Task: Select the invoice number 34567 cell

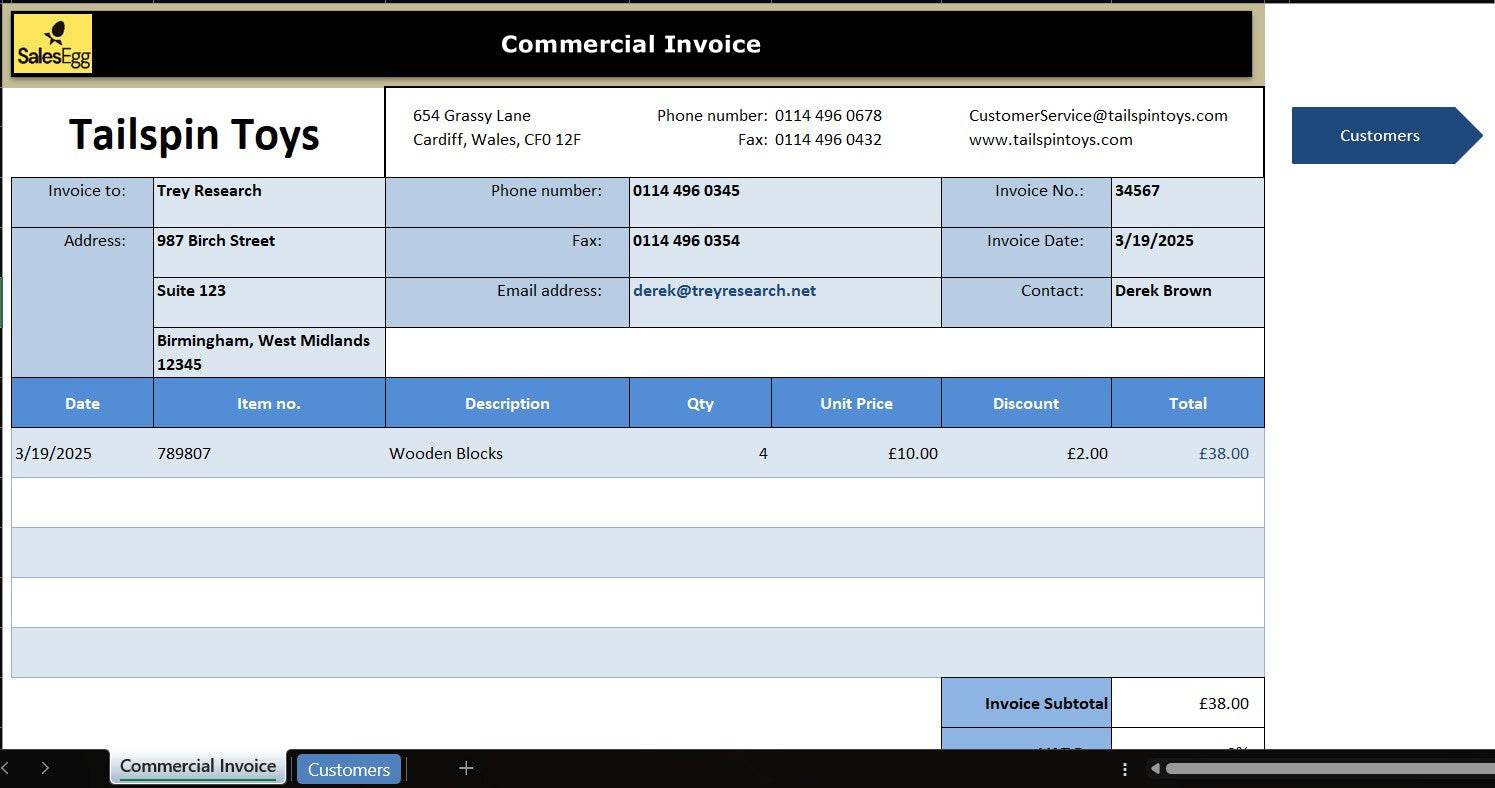Action: [1186, 202]
